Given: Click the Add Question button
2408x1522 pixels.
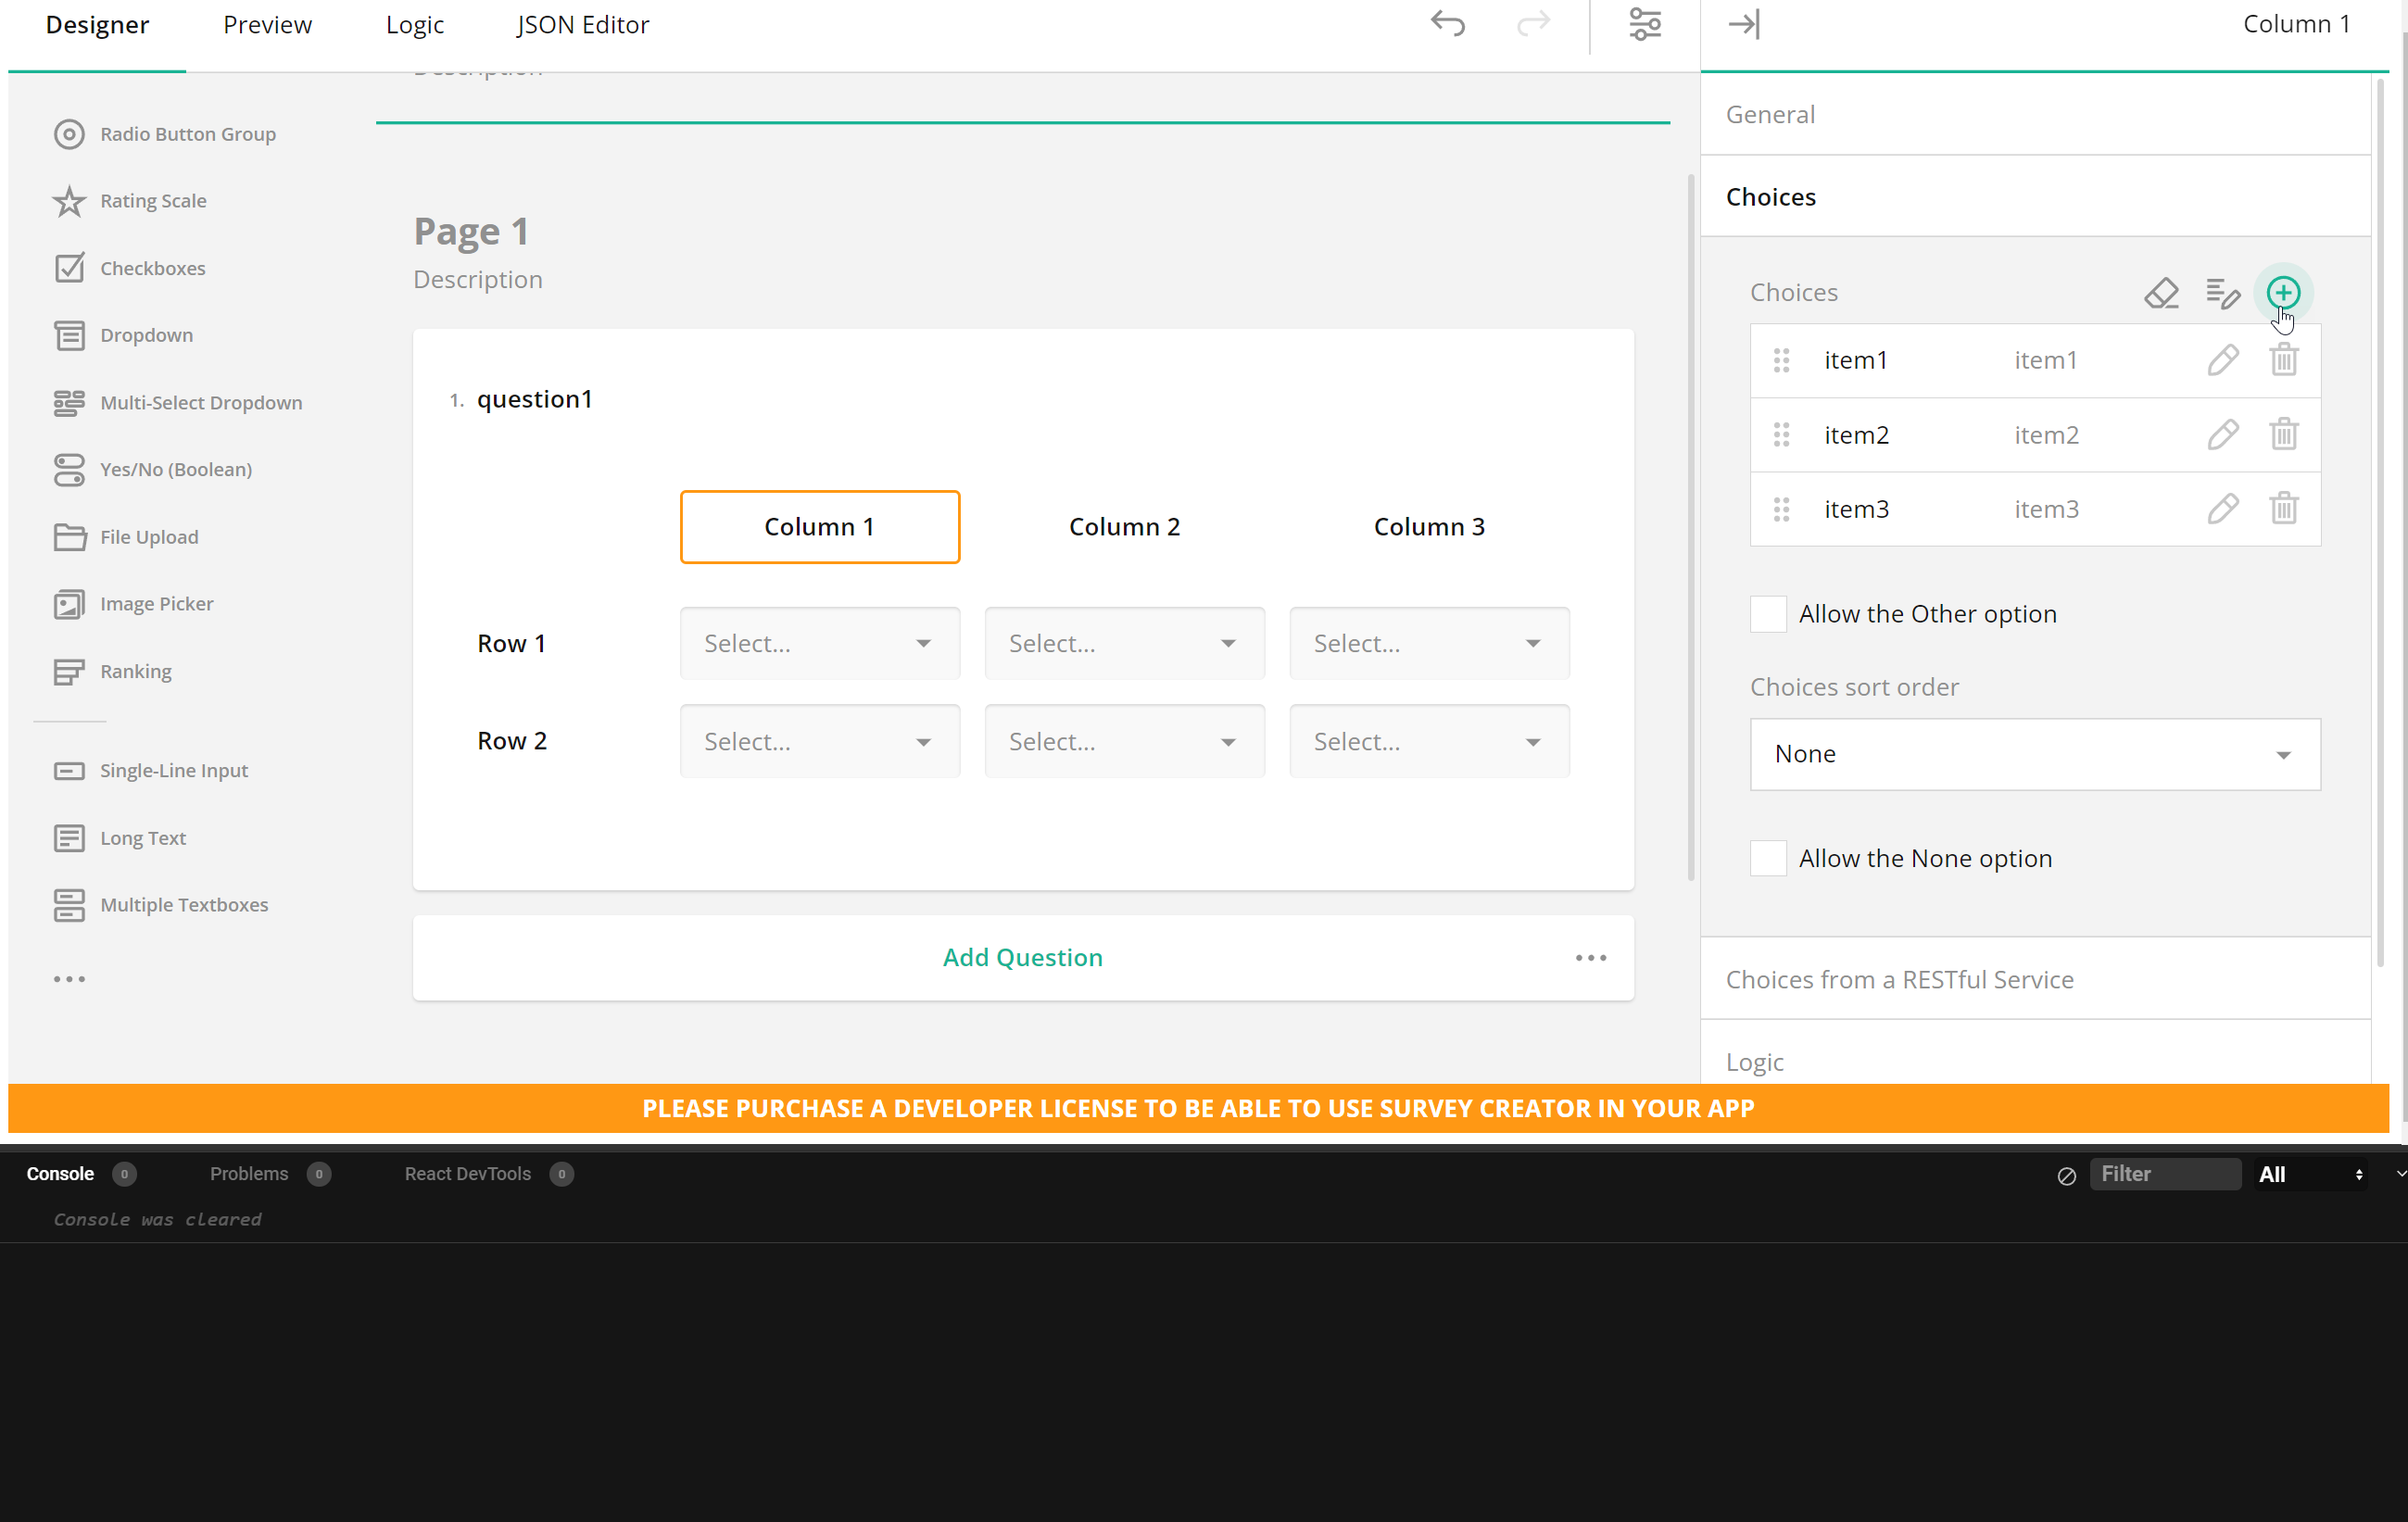Looking at the screenshot, I should pos(1022,957).
